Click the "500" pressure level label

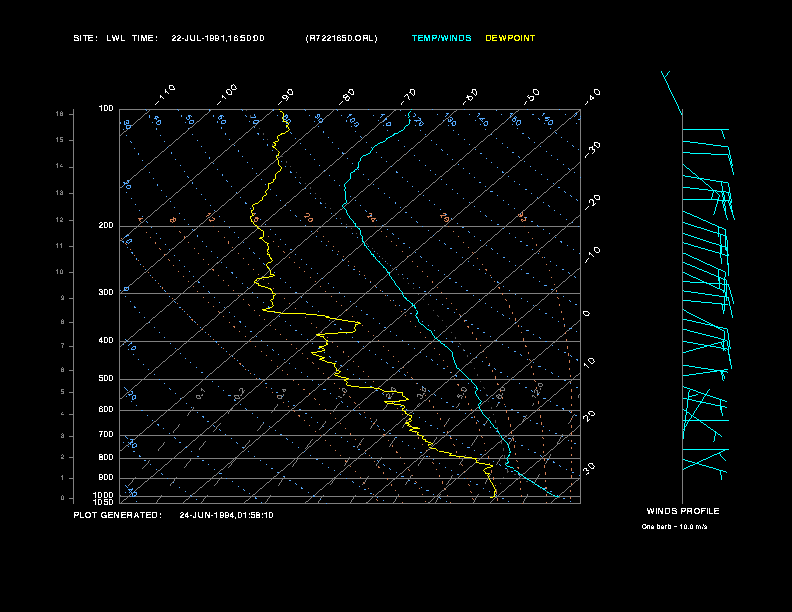(x=106, y=379)
